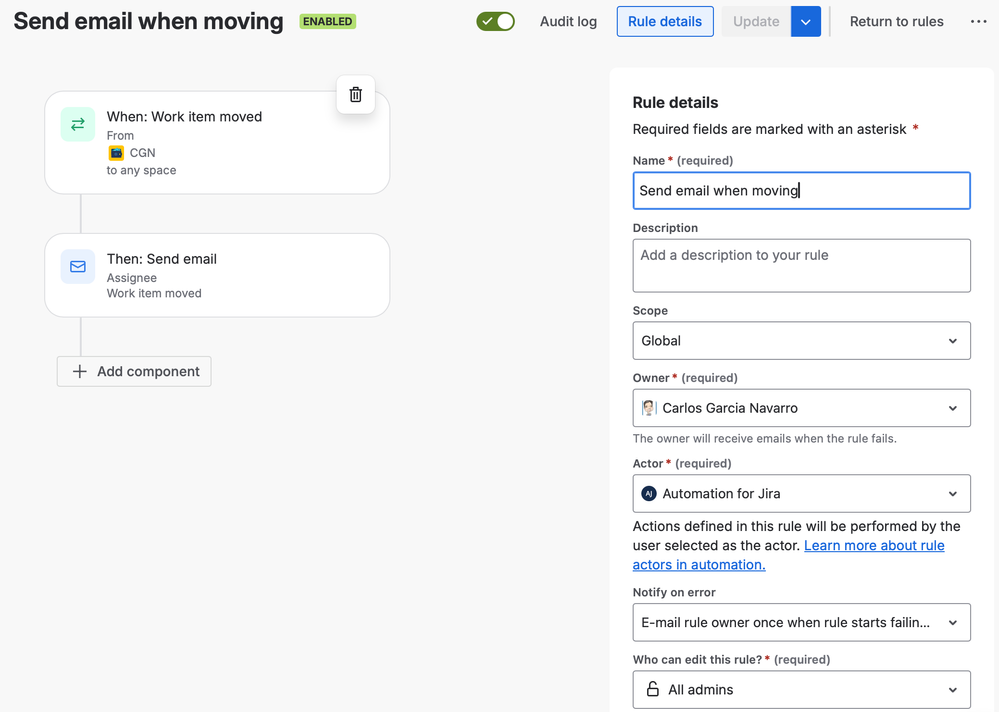Open the Who can edit this rule dropdown
The height and width of the screenshot is (712, 999).
801,689
